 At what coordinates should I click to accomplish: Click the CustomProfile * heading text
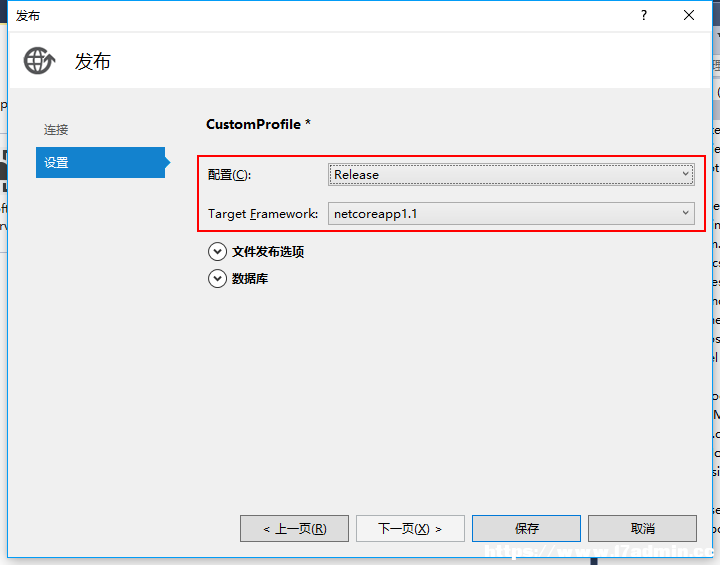point(259,124)
